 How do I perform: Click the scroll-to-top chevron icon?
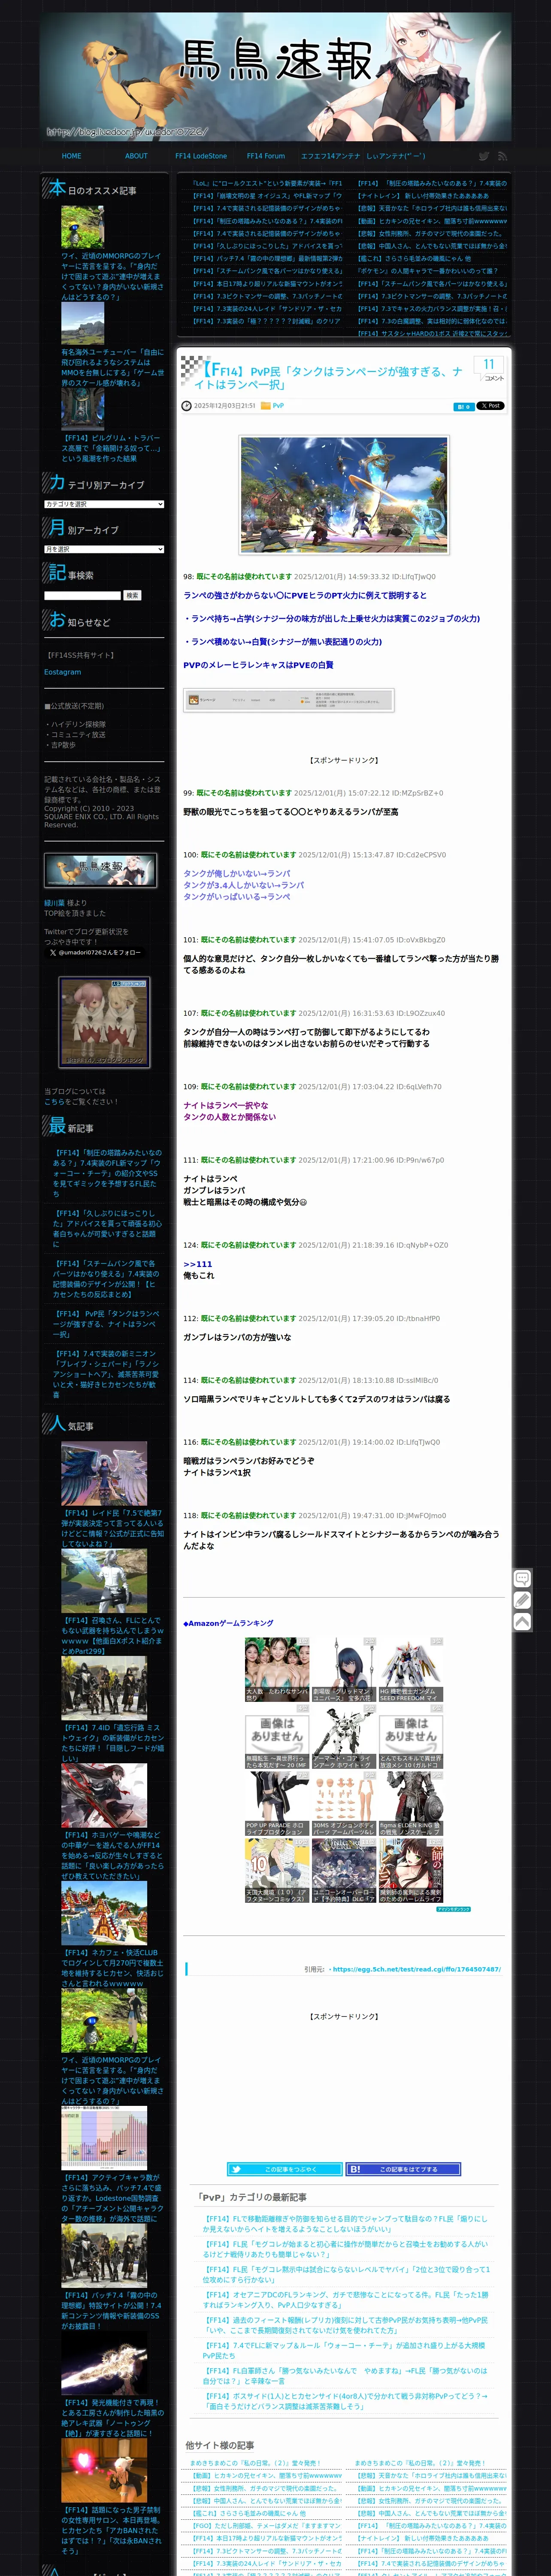(522, 1622)
